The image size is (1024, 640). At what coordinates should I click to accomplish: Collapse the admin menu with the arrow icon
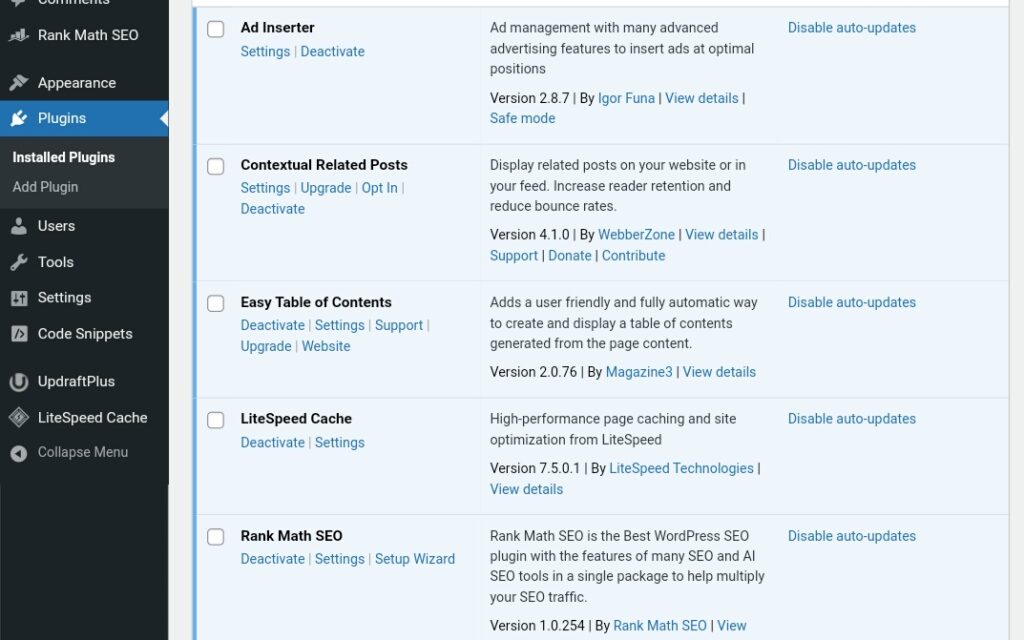pyautogui.click(x=18, y=453)
